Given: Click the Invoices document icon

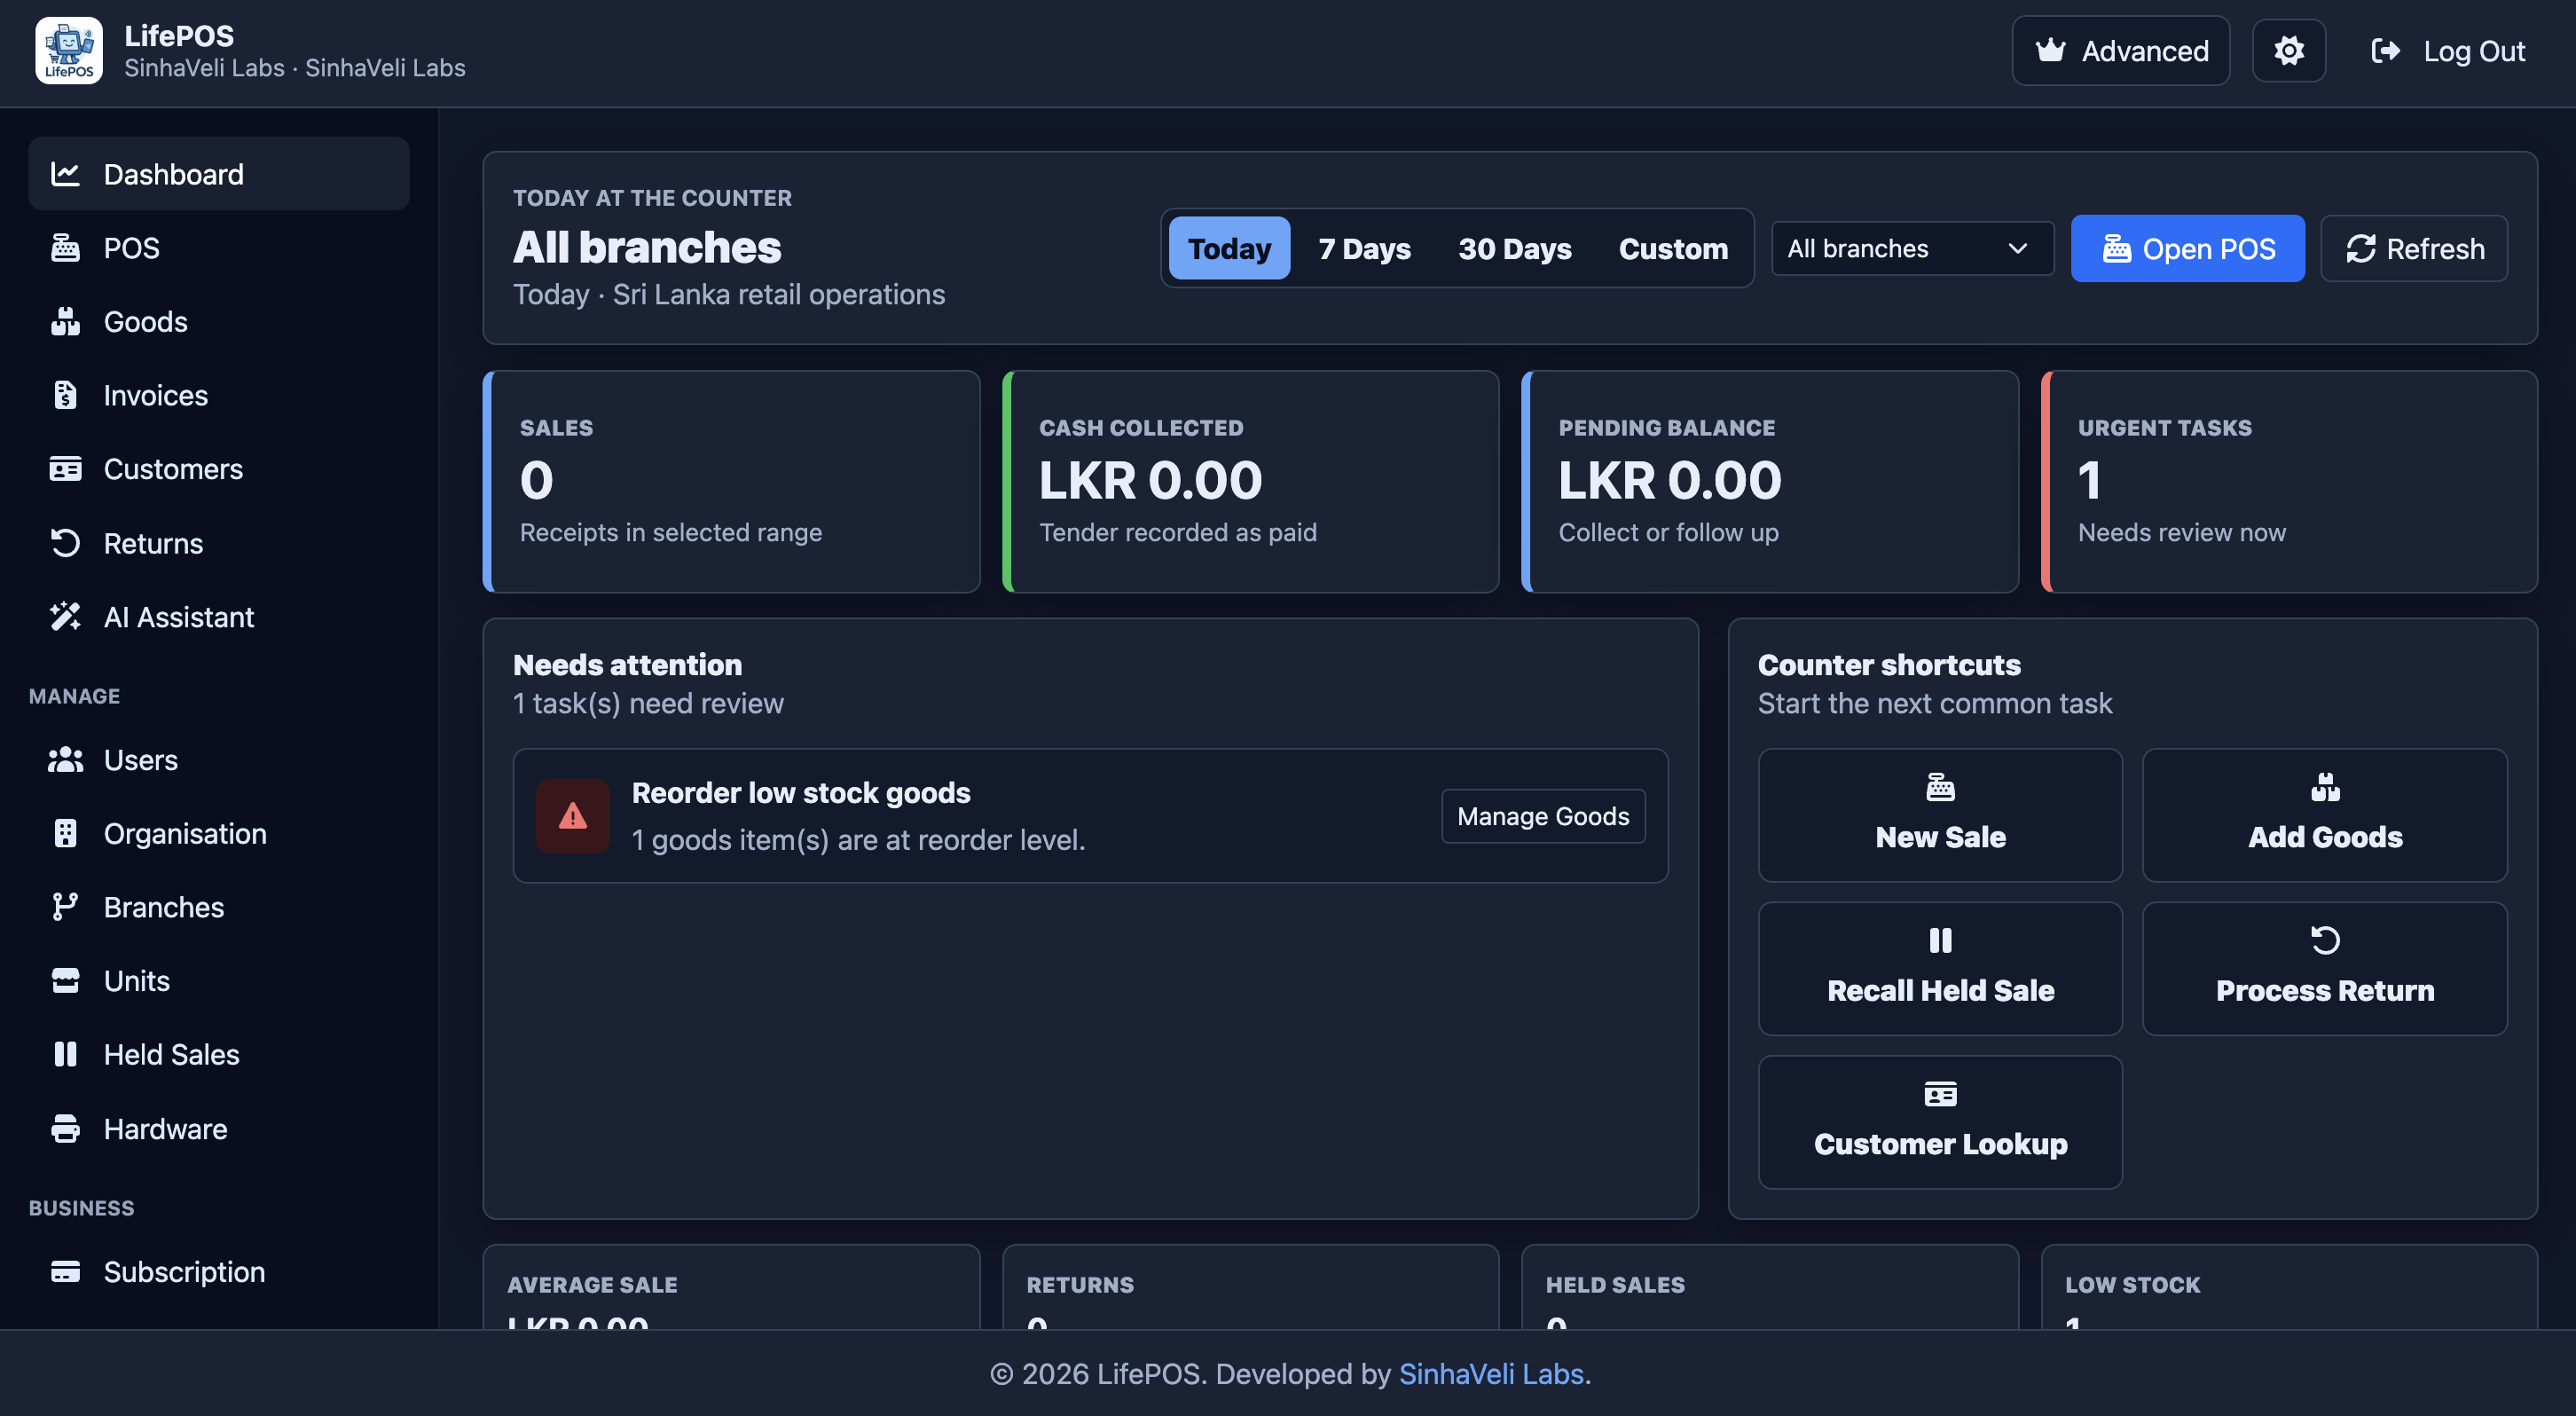Looking at the screenshot, I should point(65,395).
